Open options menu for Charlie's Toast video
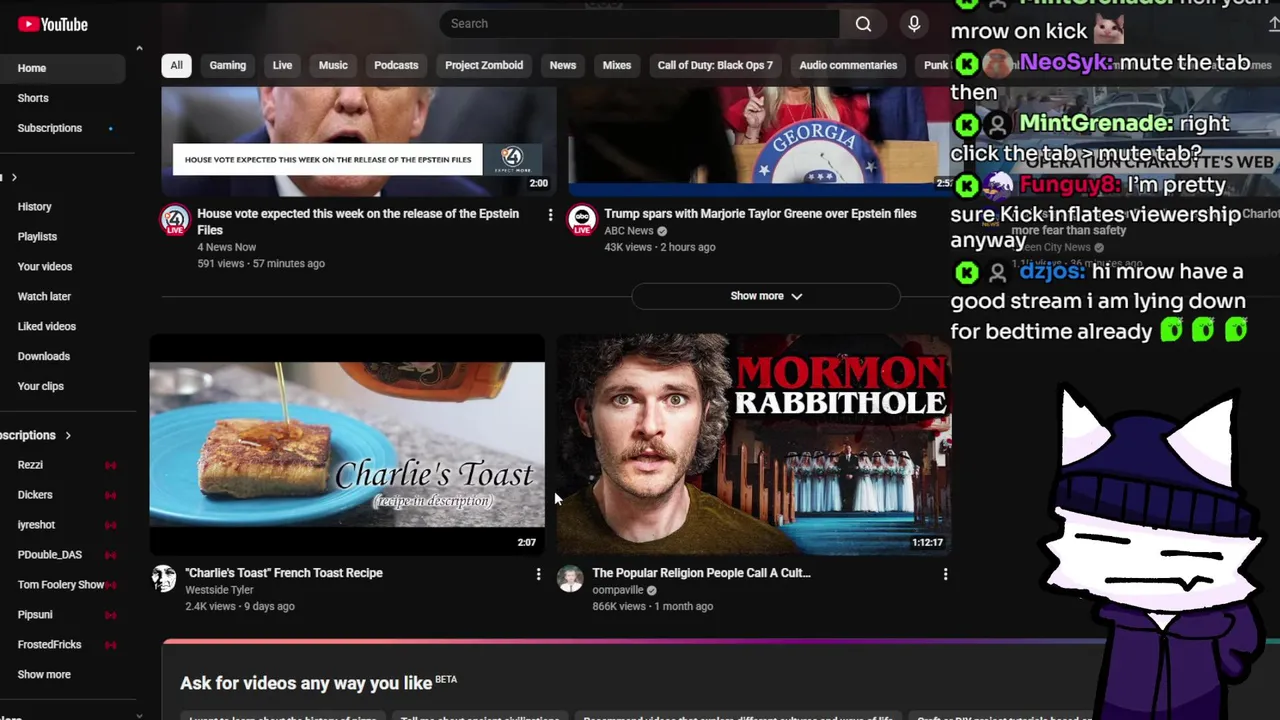The height and width of the screenshot is (720, 1280). (538, 574)
